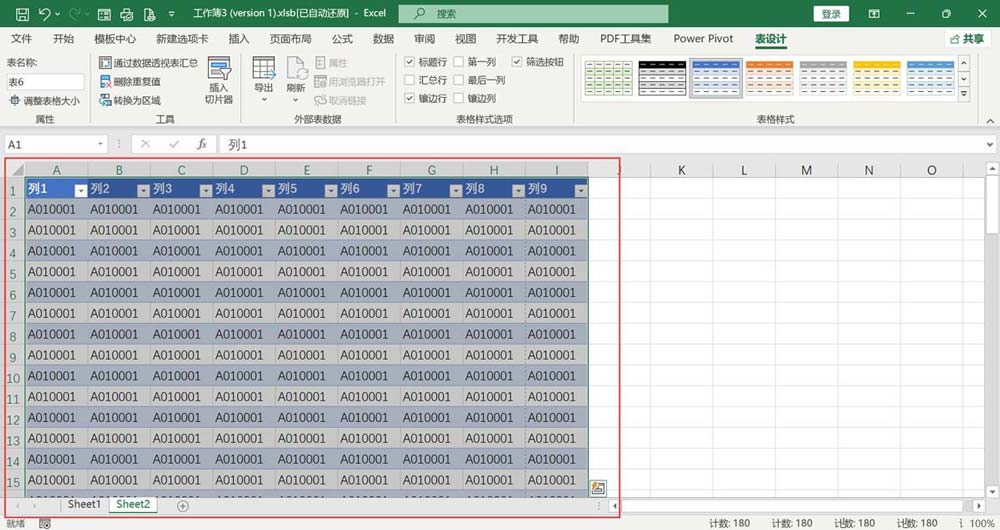Add a new sheet with plus icon

tap(182, 506)
